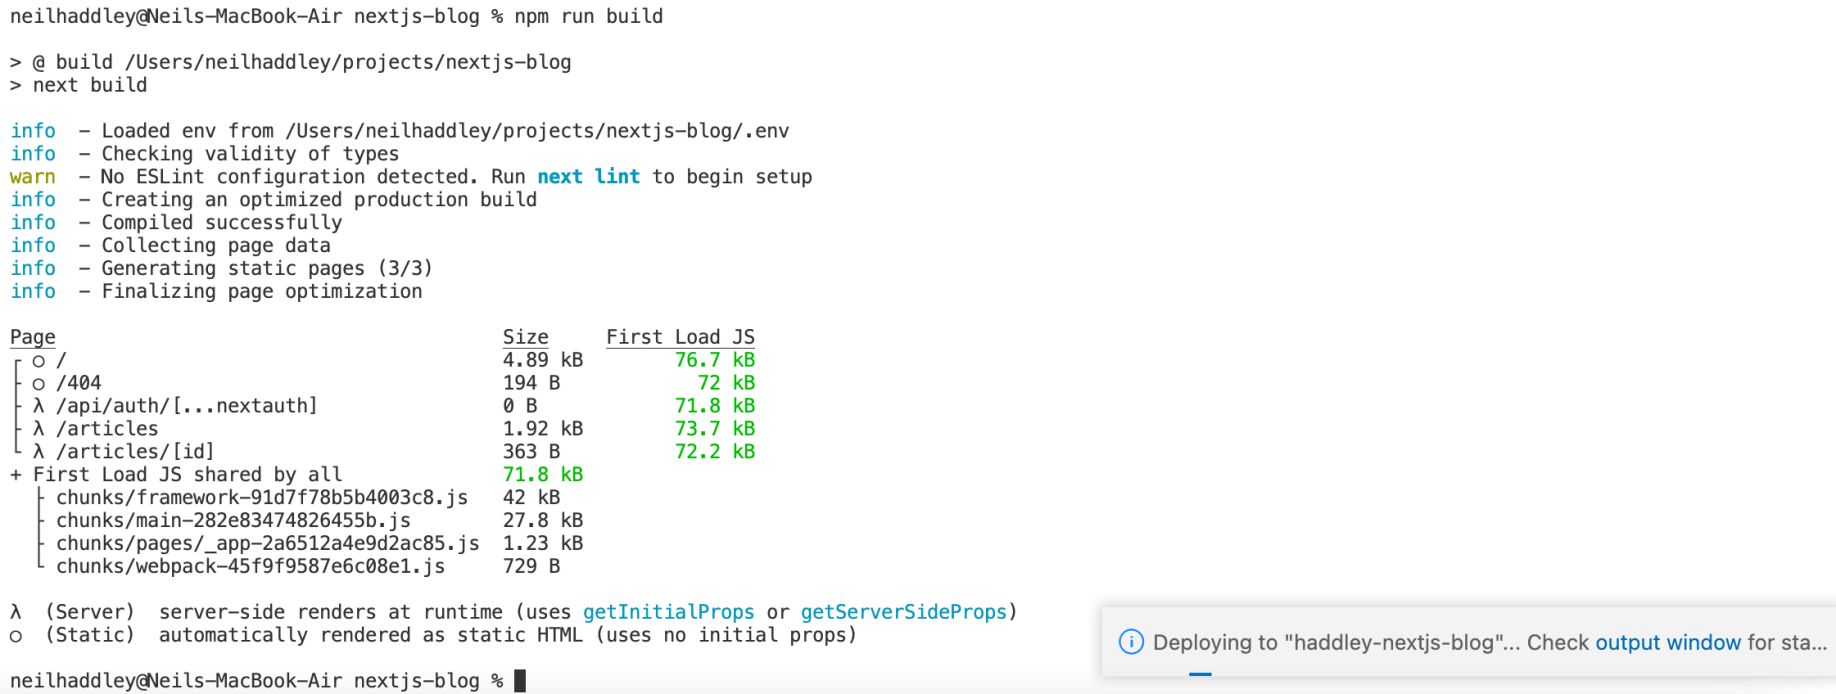The image size is (1836, 694).
Task: Click the First Load JS column header
Action: pos(680,337)
